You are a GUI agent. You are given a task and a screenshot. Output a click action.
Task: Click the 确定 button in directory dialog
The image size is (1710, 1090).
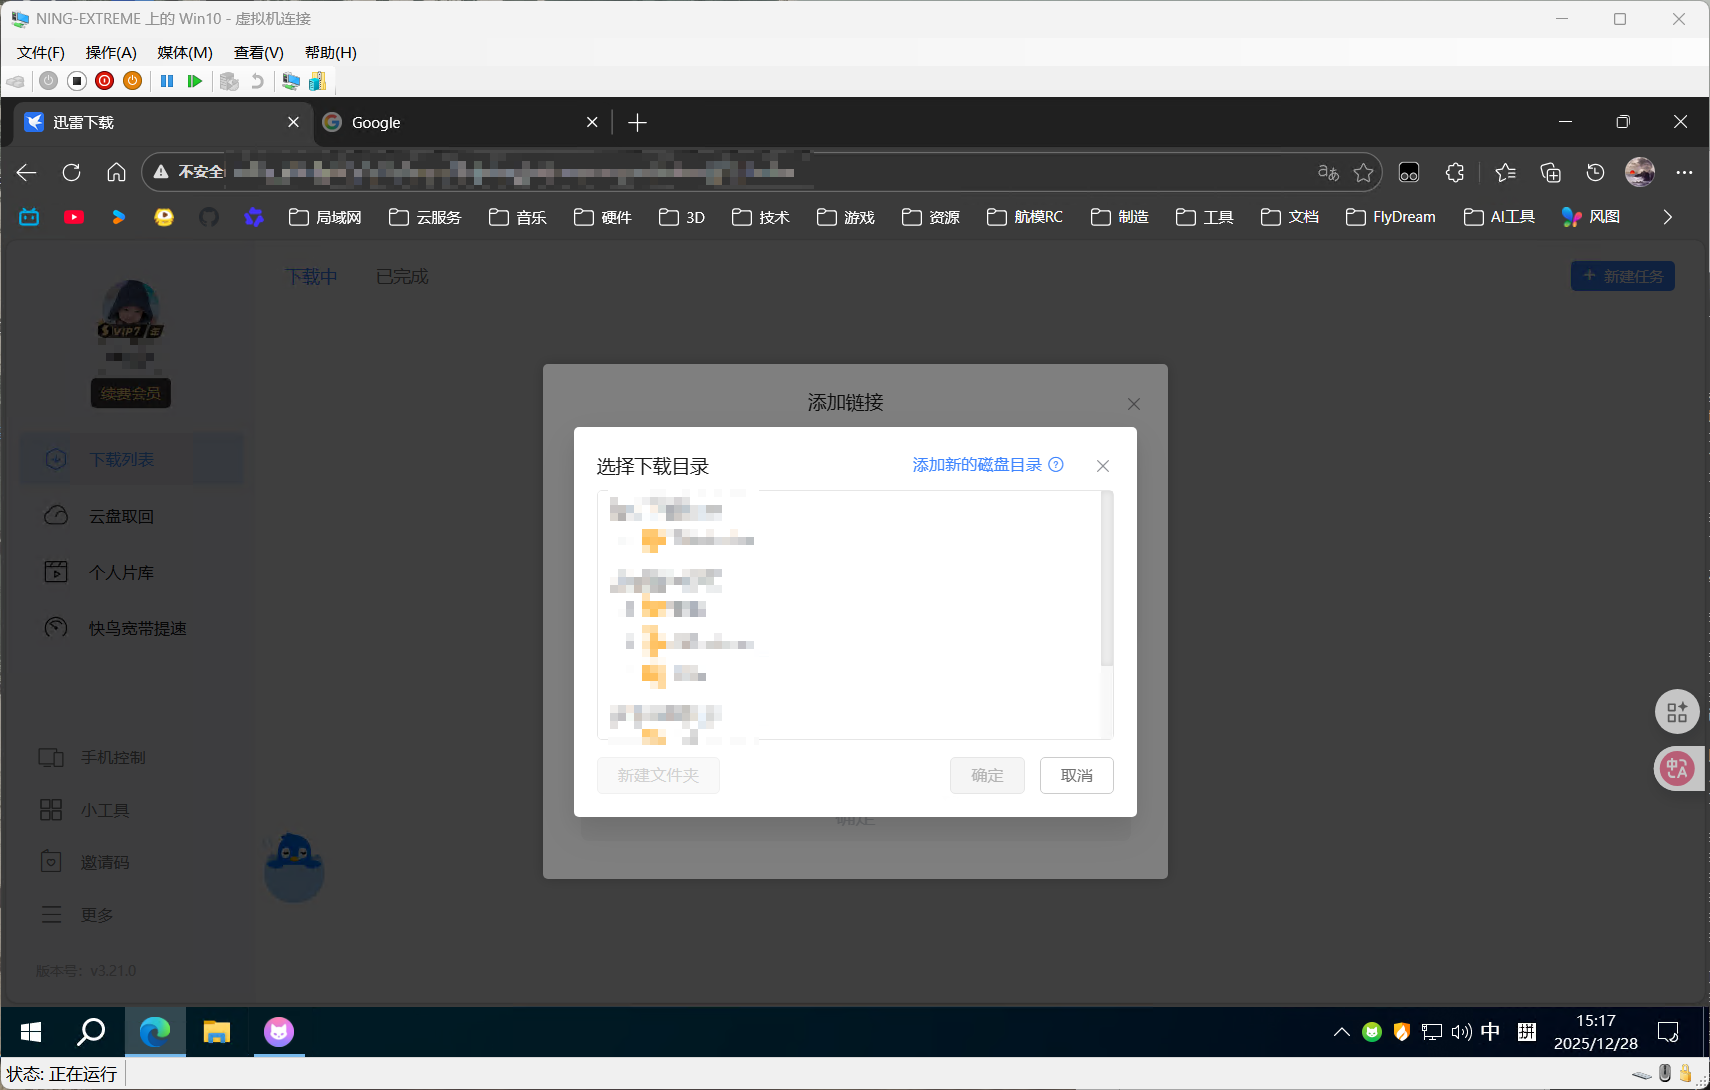[x=987, y=775]
